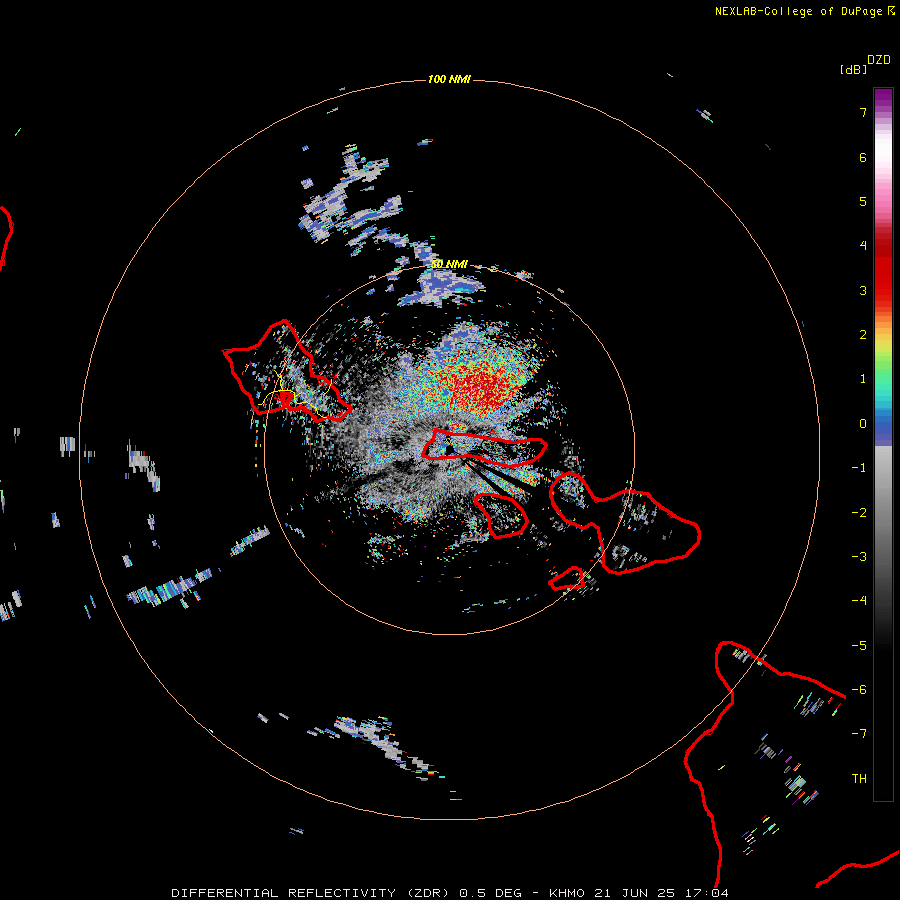Viewport: 900px width, 900px height.
Task: Click the 2 dB scale tick label
Action: 863,335
